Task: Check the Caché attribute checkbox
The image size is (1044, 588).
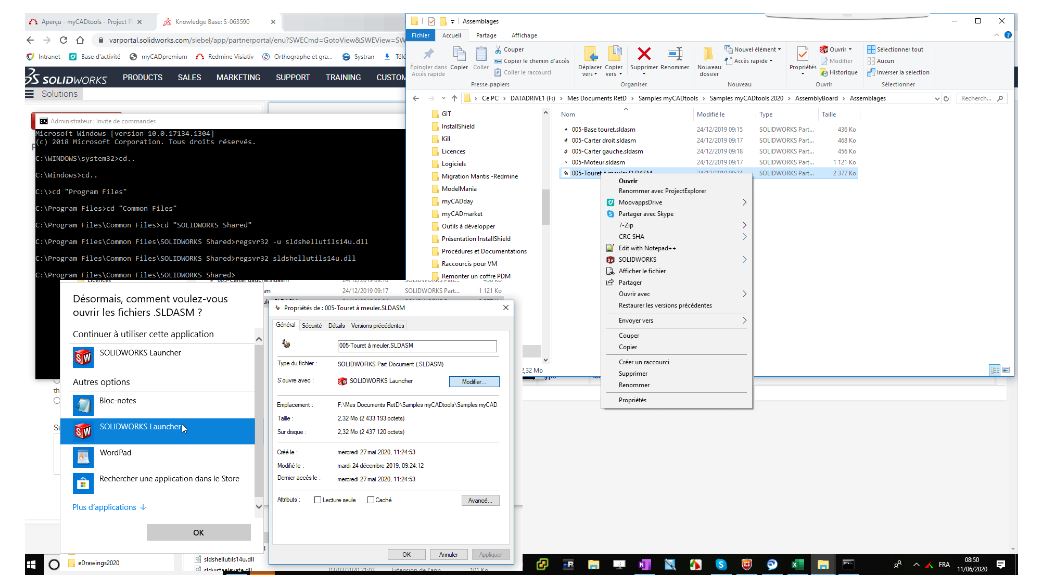Action: 370,500
